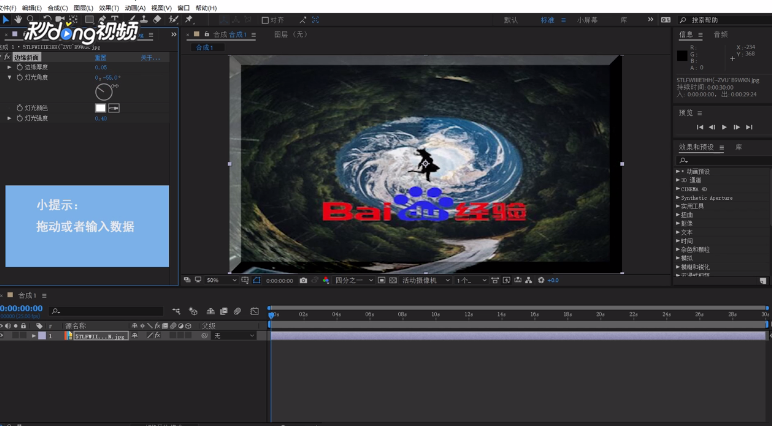
Task: Click the timeline motion blur enable icon
Action: point(237,311)
